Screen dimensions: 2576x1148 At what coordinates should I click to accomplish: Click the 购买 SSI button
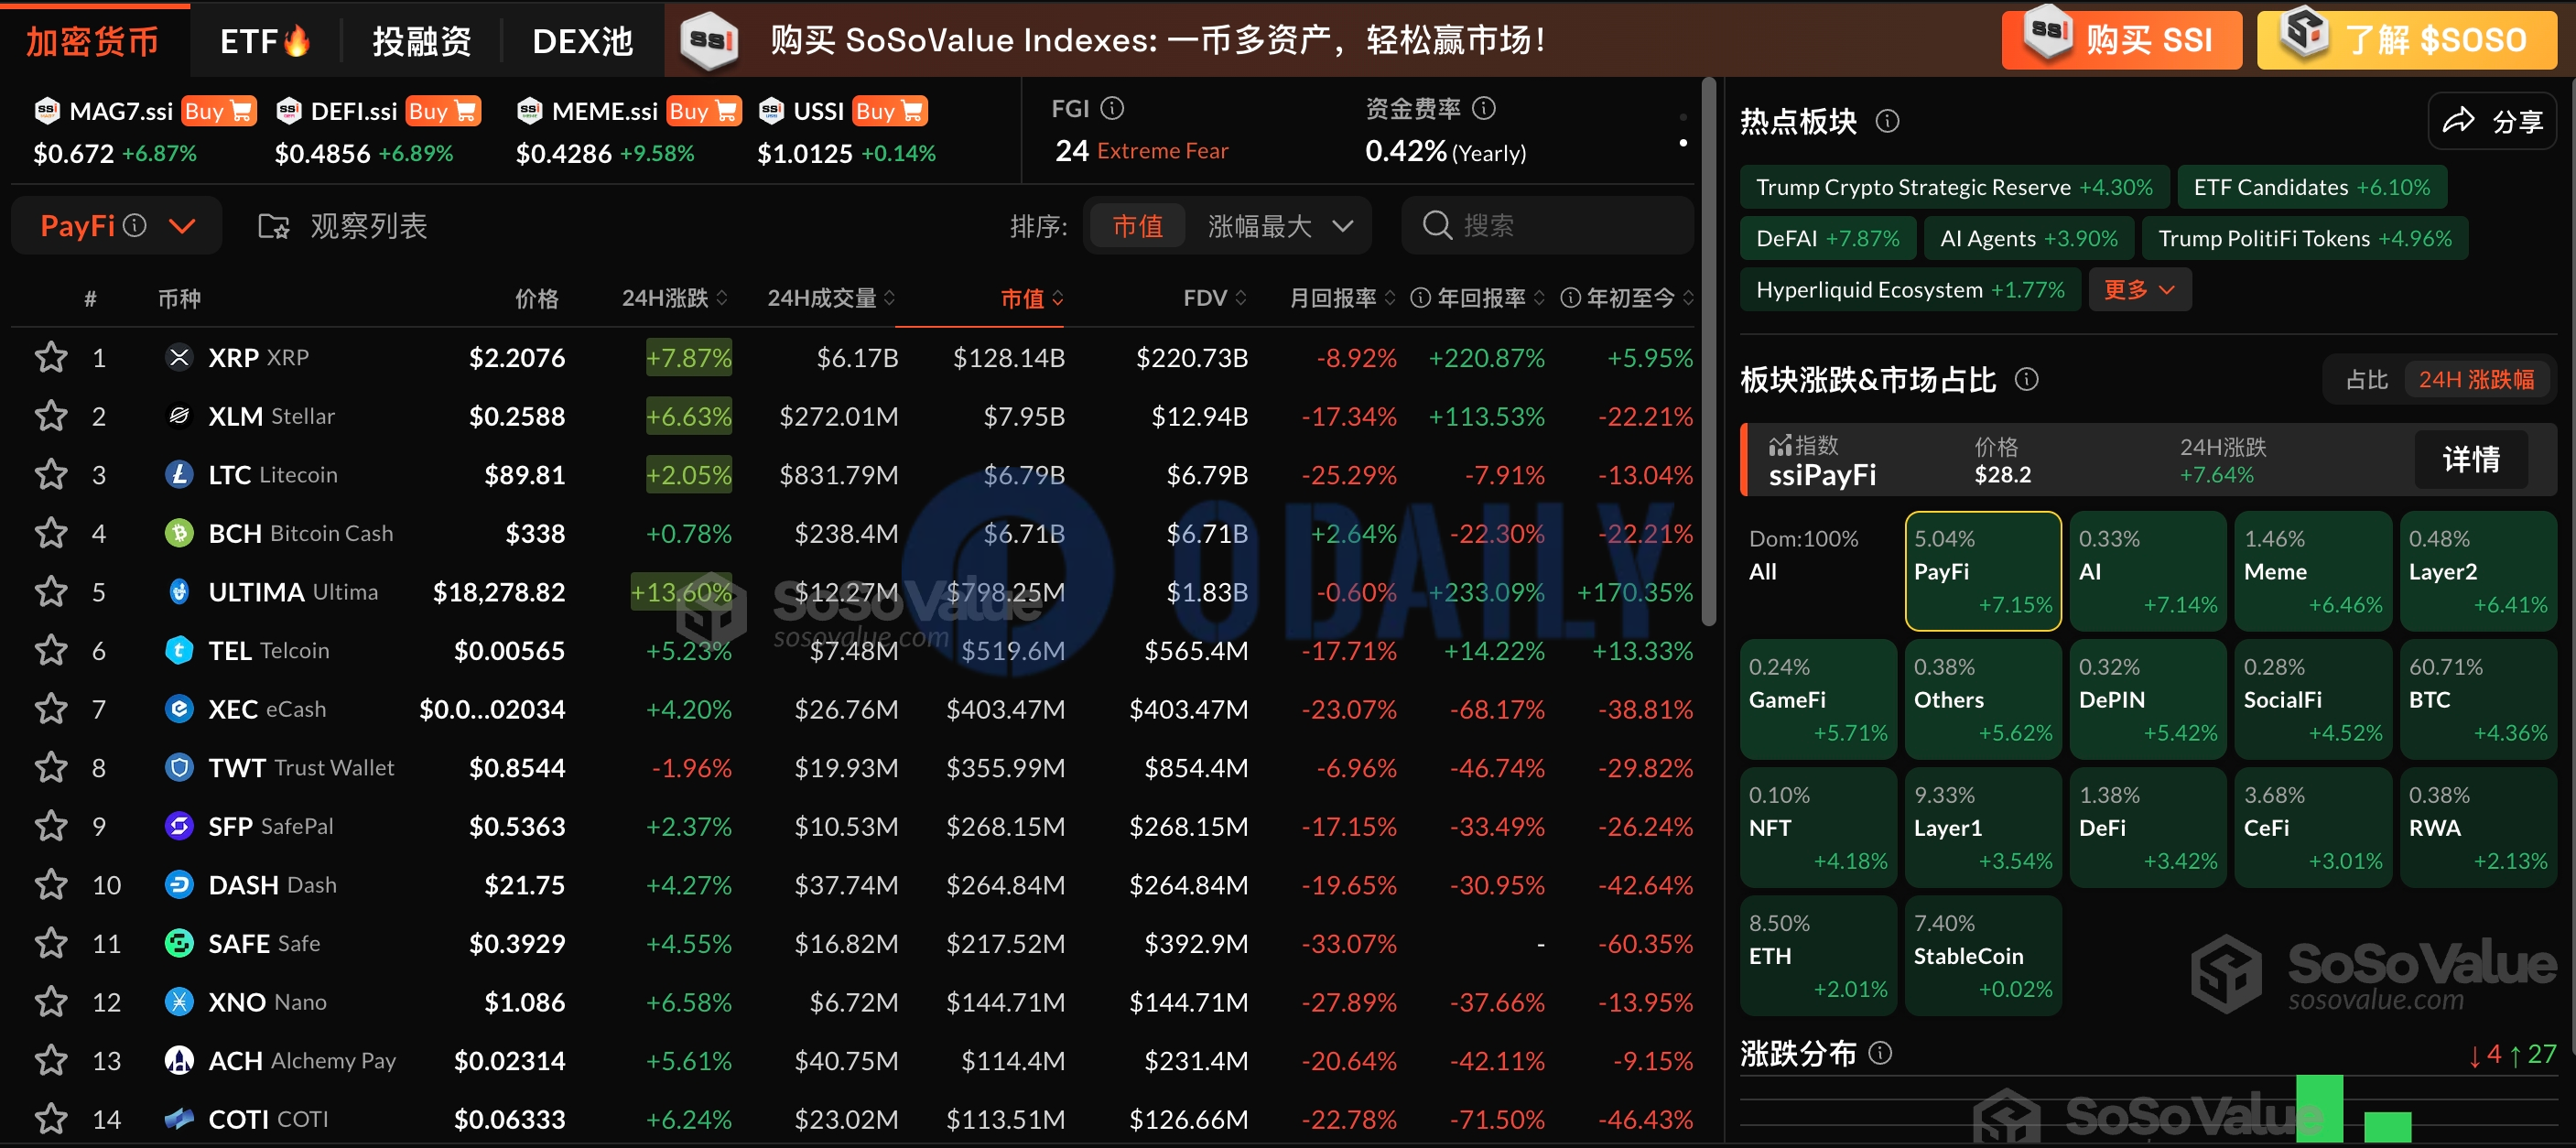(x=2121, y=40)
